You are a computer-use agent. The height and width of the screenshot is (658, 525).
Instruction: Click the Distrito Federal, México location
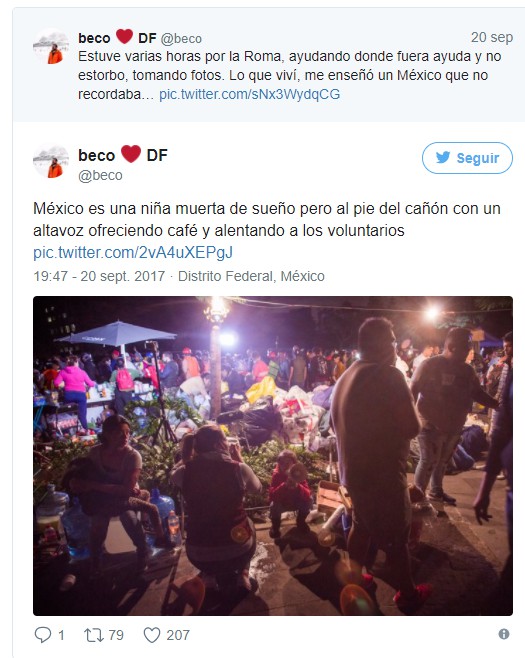tap(251, 276)
